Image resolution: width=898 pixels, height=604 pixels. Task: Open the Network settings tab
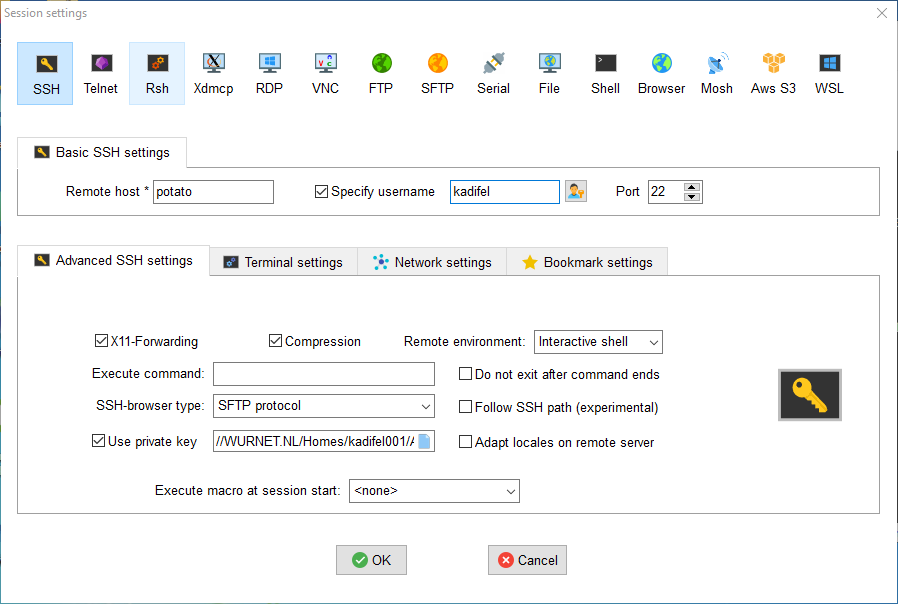click(432, 262)
